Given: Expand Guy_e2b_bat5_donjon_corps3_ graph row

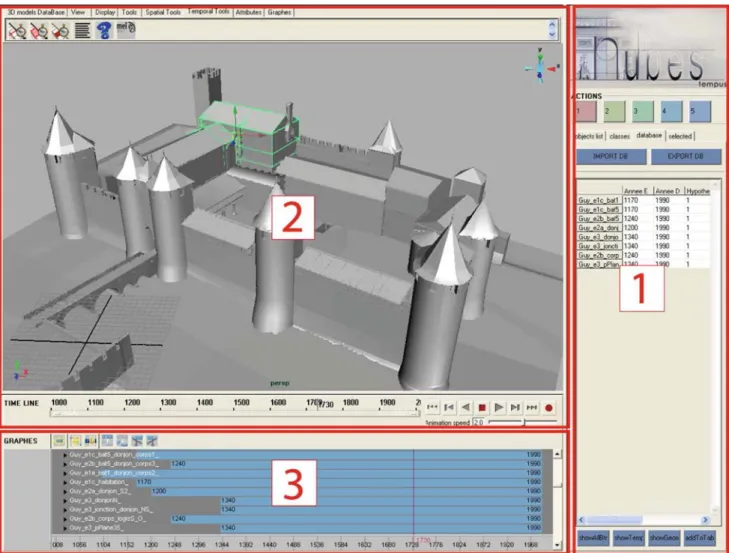Looking at the screenshot, I should tap(65, 464).
